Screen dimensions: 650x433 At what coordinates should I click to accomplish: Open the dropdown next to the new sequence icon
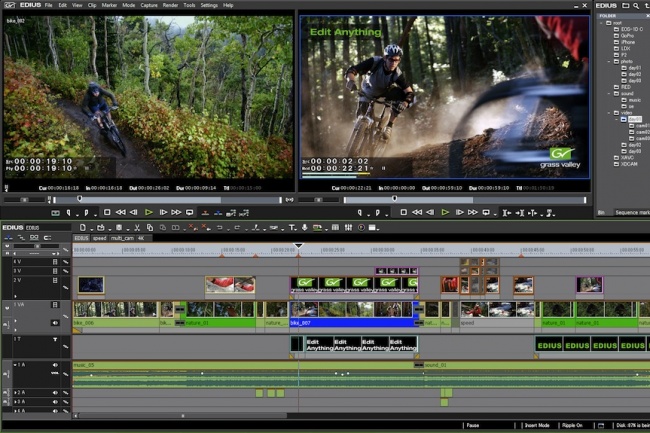(91, 229)
